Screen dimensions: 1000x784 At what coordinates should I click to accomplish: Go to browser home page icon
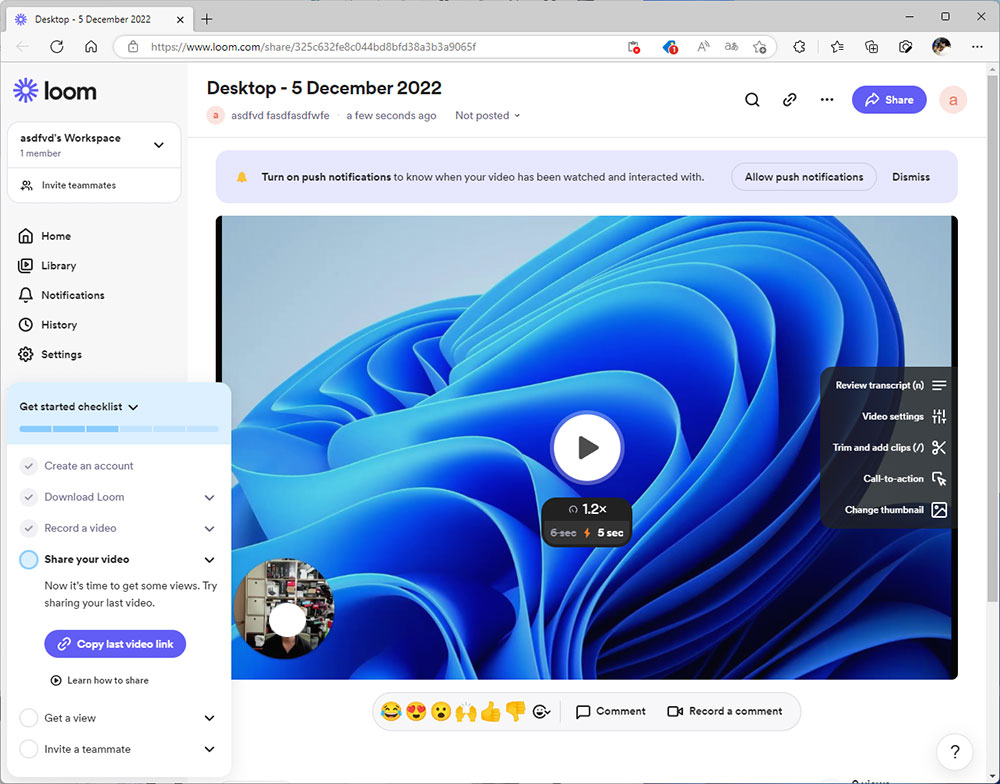(91, 47)
